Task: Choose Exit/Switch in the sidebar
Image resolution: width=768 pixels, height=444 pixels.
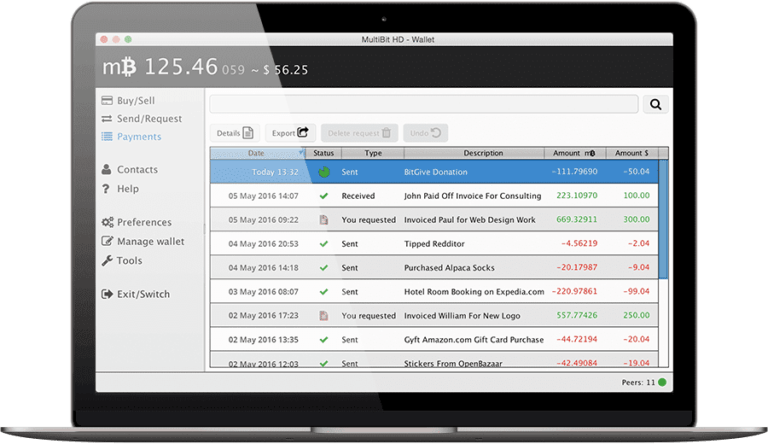Action: pos(136,294)
